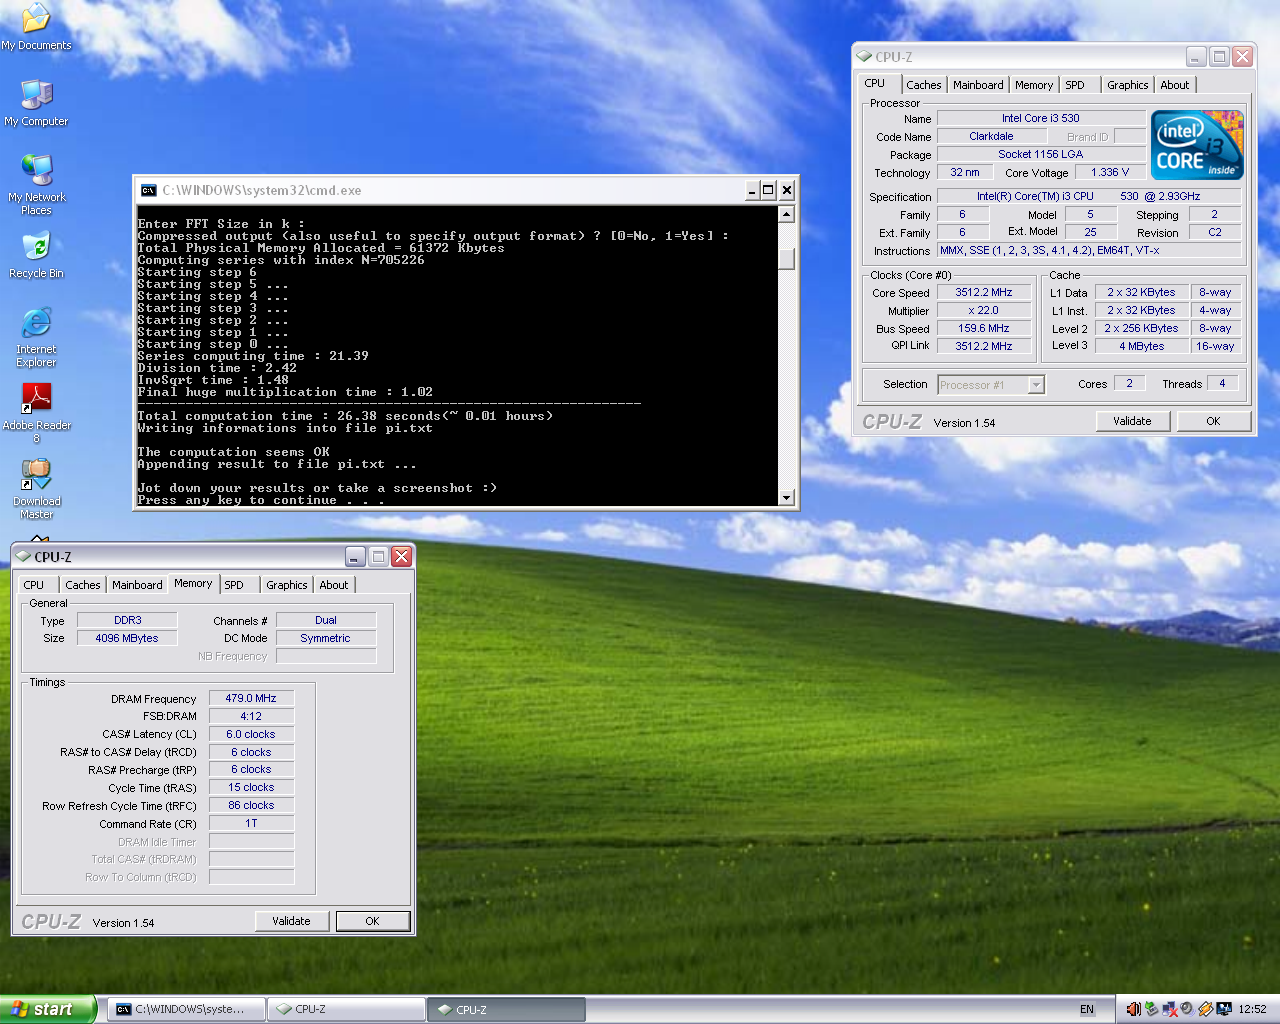Open Mainboard tab in memory CPU-Z window
This screenshot has width=1280, height=1024.
click(137, 585)
